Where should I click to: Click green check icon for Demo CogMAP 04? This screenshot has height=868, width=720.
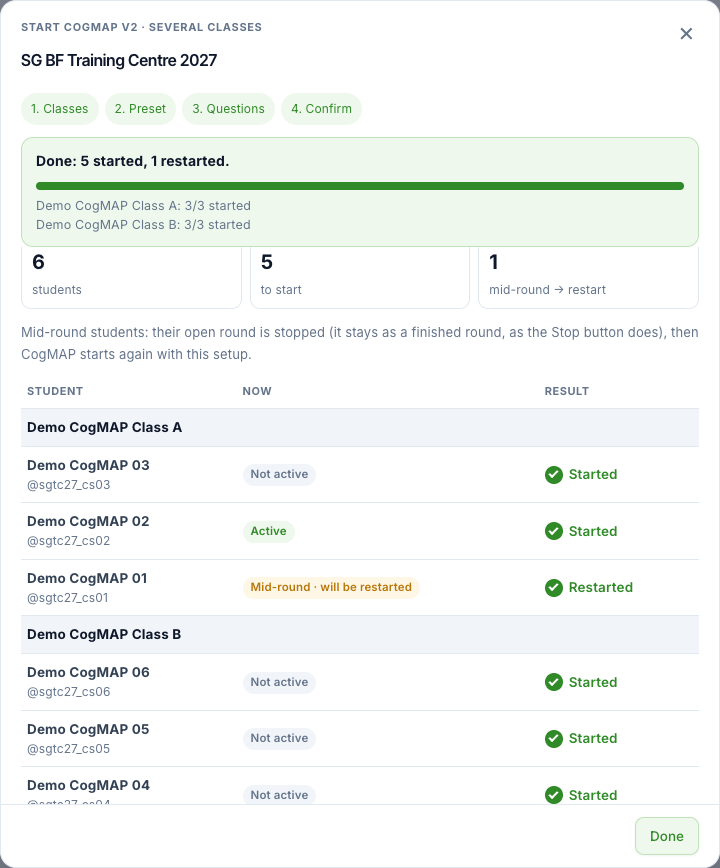click(x=553, y=795)
